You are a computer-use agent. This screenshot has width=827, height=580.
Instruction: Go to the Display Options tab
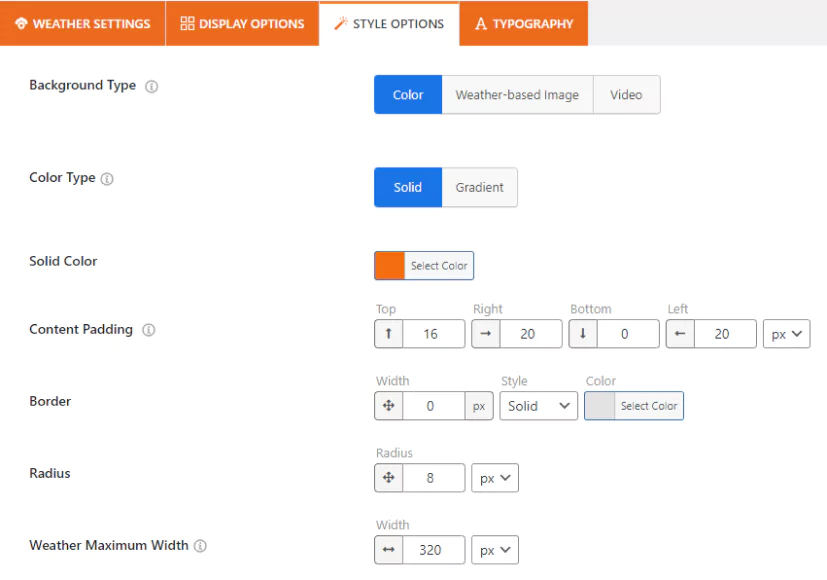(x=242, y=24)
